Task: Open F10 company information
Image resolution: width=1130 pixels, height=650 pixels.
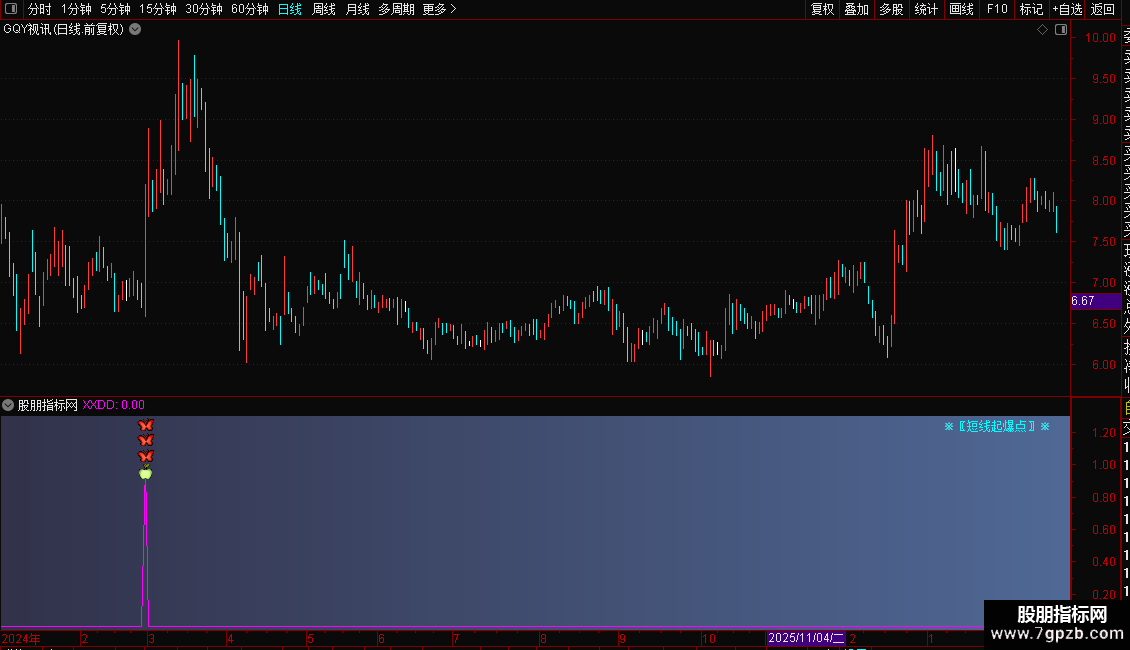Action: click(x=997, y=9)
